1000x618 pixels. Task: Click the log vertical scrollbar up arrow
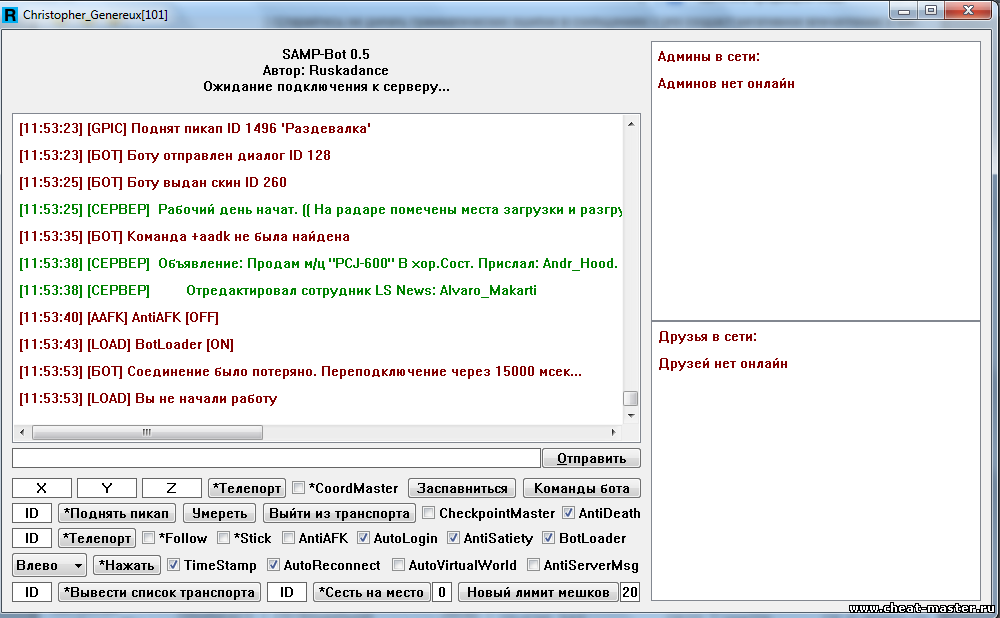pos(631,124)
